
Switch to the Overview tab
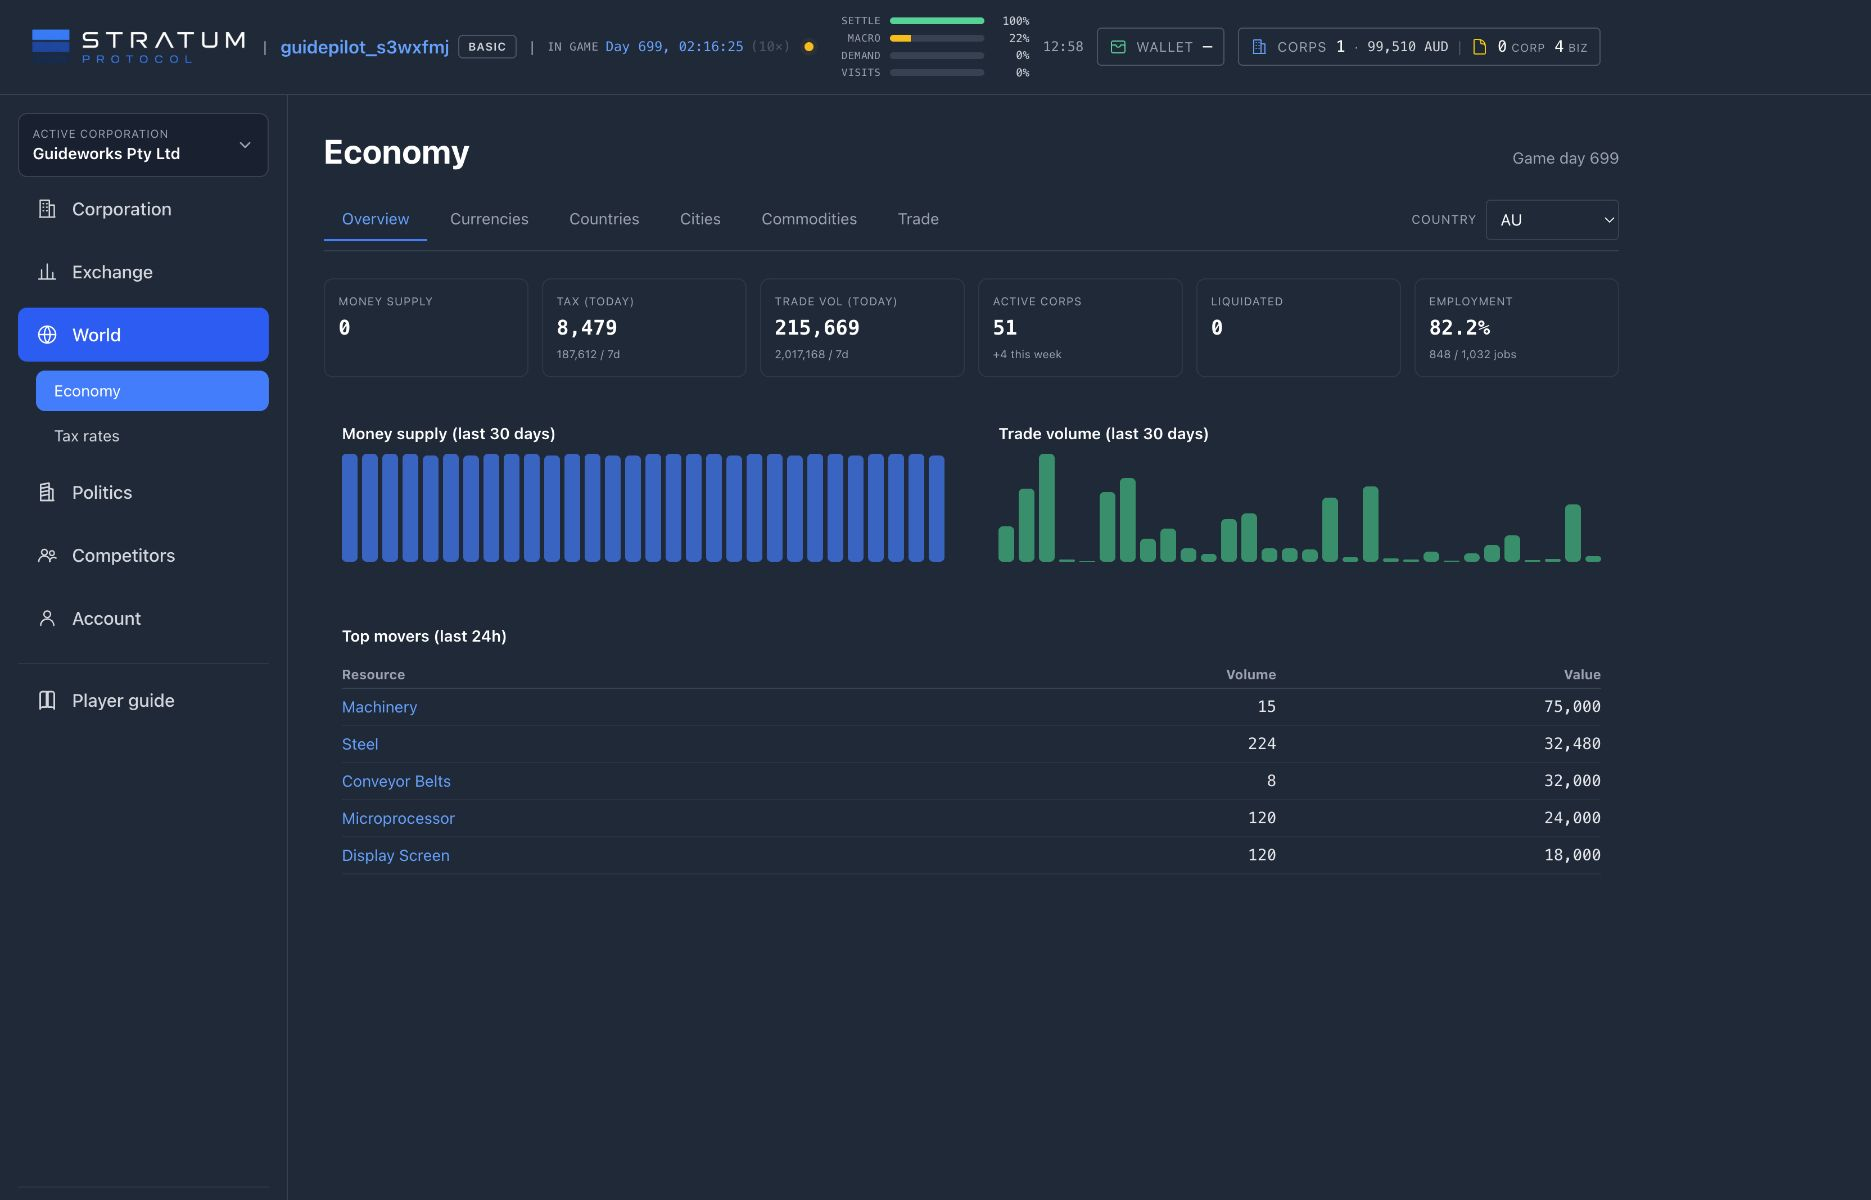click(375, 219)
